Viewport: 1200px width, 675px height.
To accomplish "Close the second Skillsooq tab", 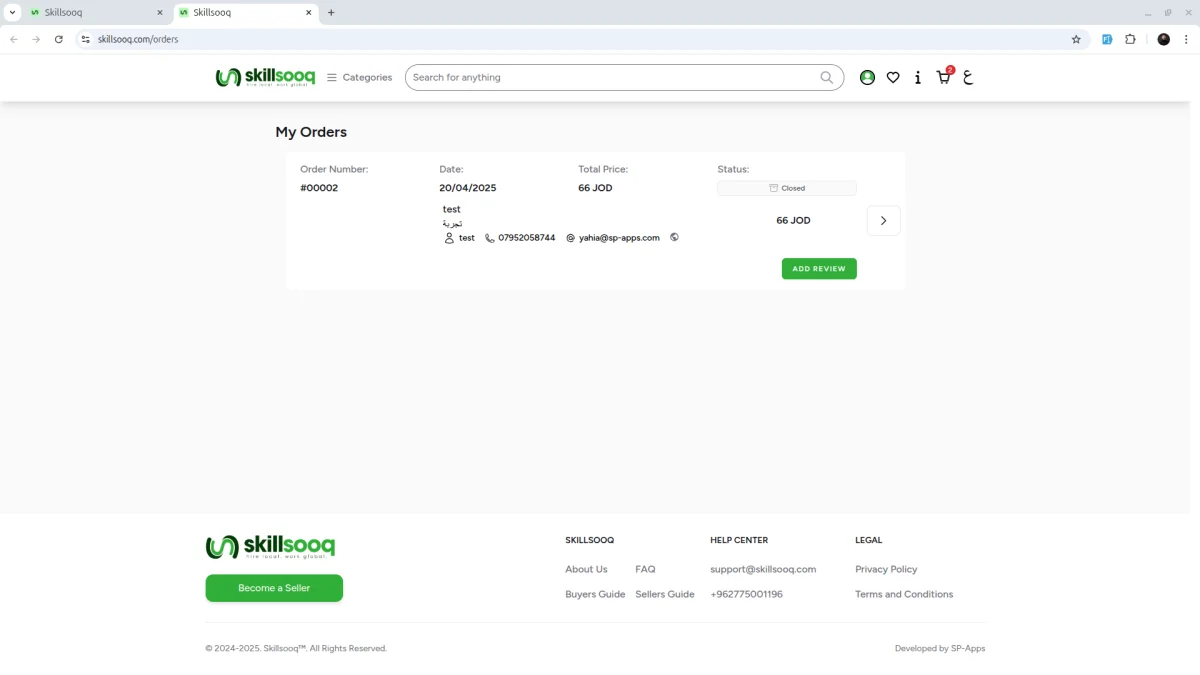I will click(x=310, y=13).
